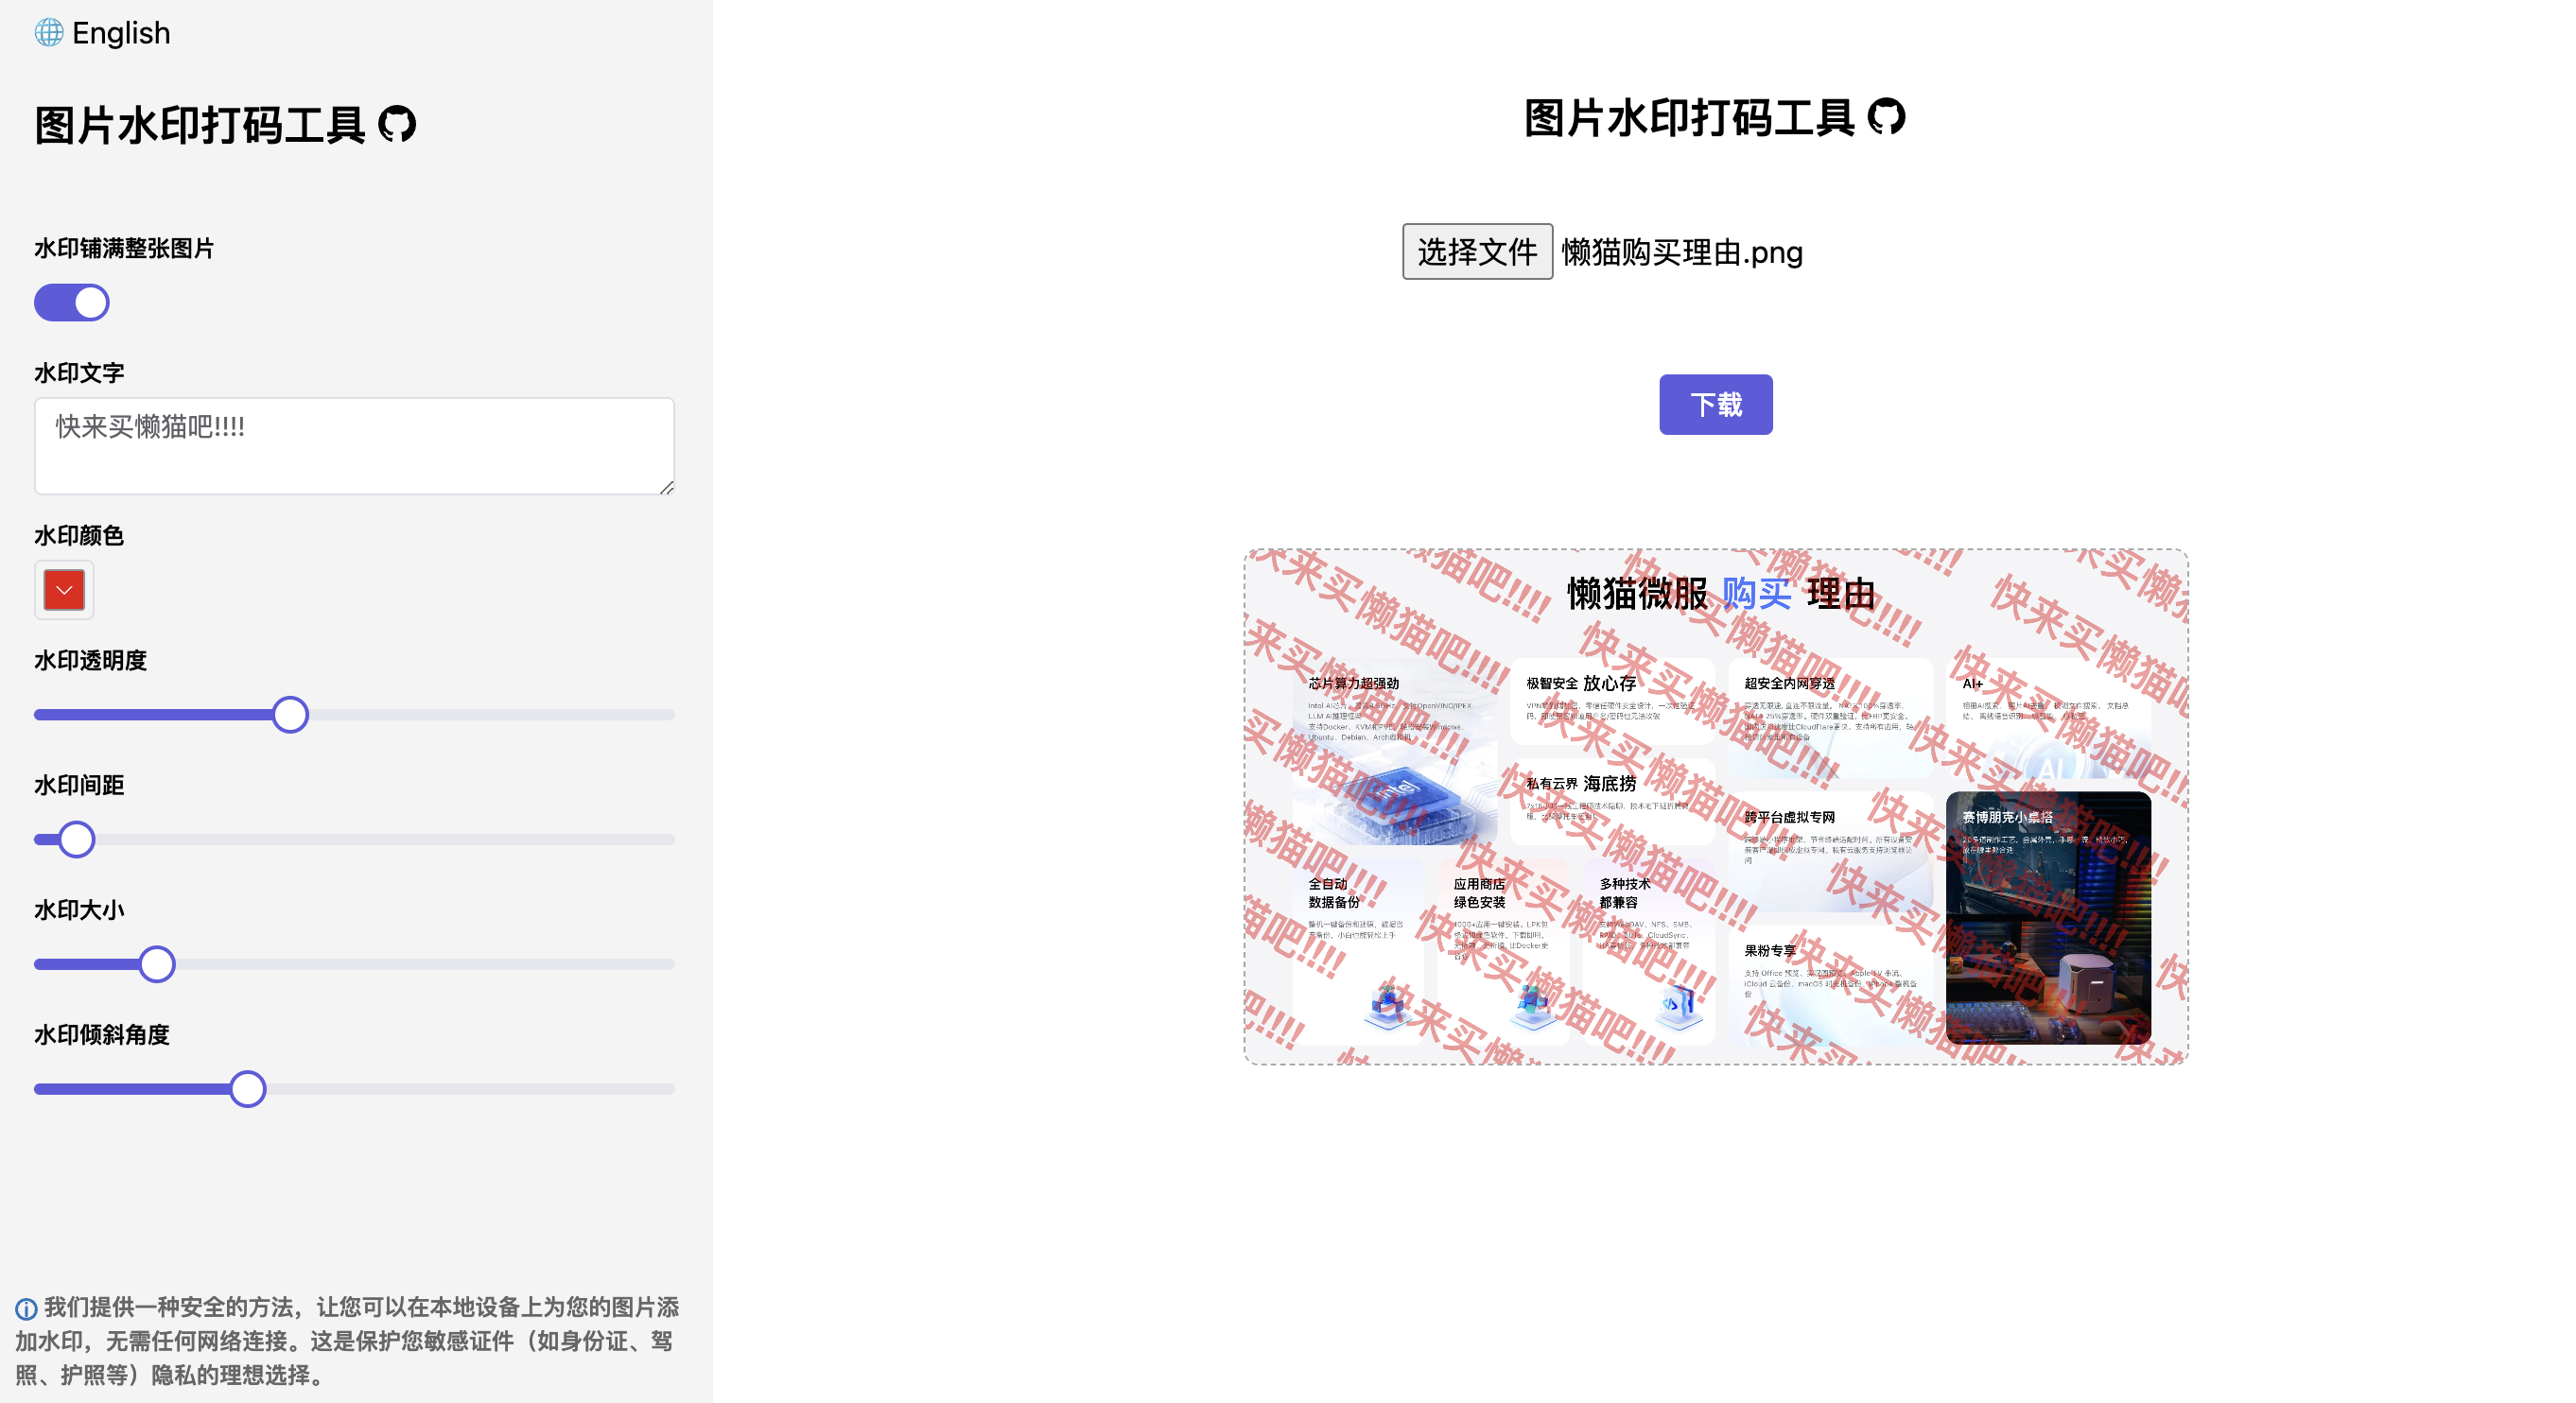Switch language to English

point(121,33)
